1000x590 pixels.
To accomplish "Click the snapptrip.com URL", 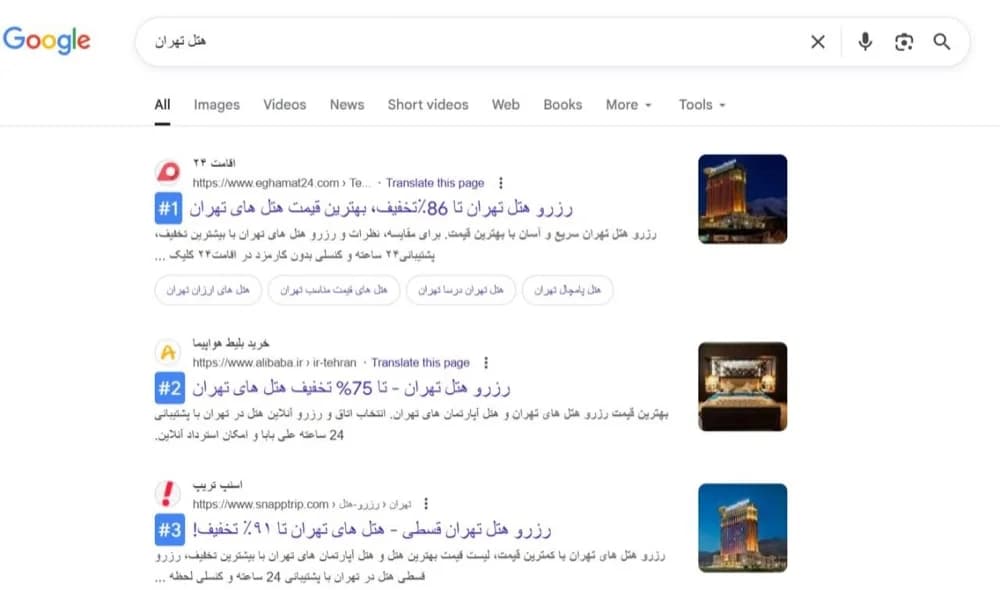I will pyautogui.click(x=302, y=505).
